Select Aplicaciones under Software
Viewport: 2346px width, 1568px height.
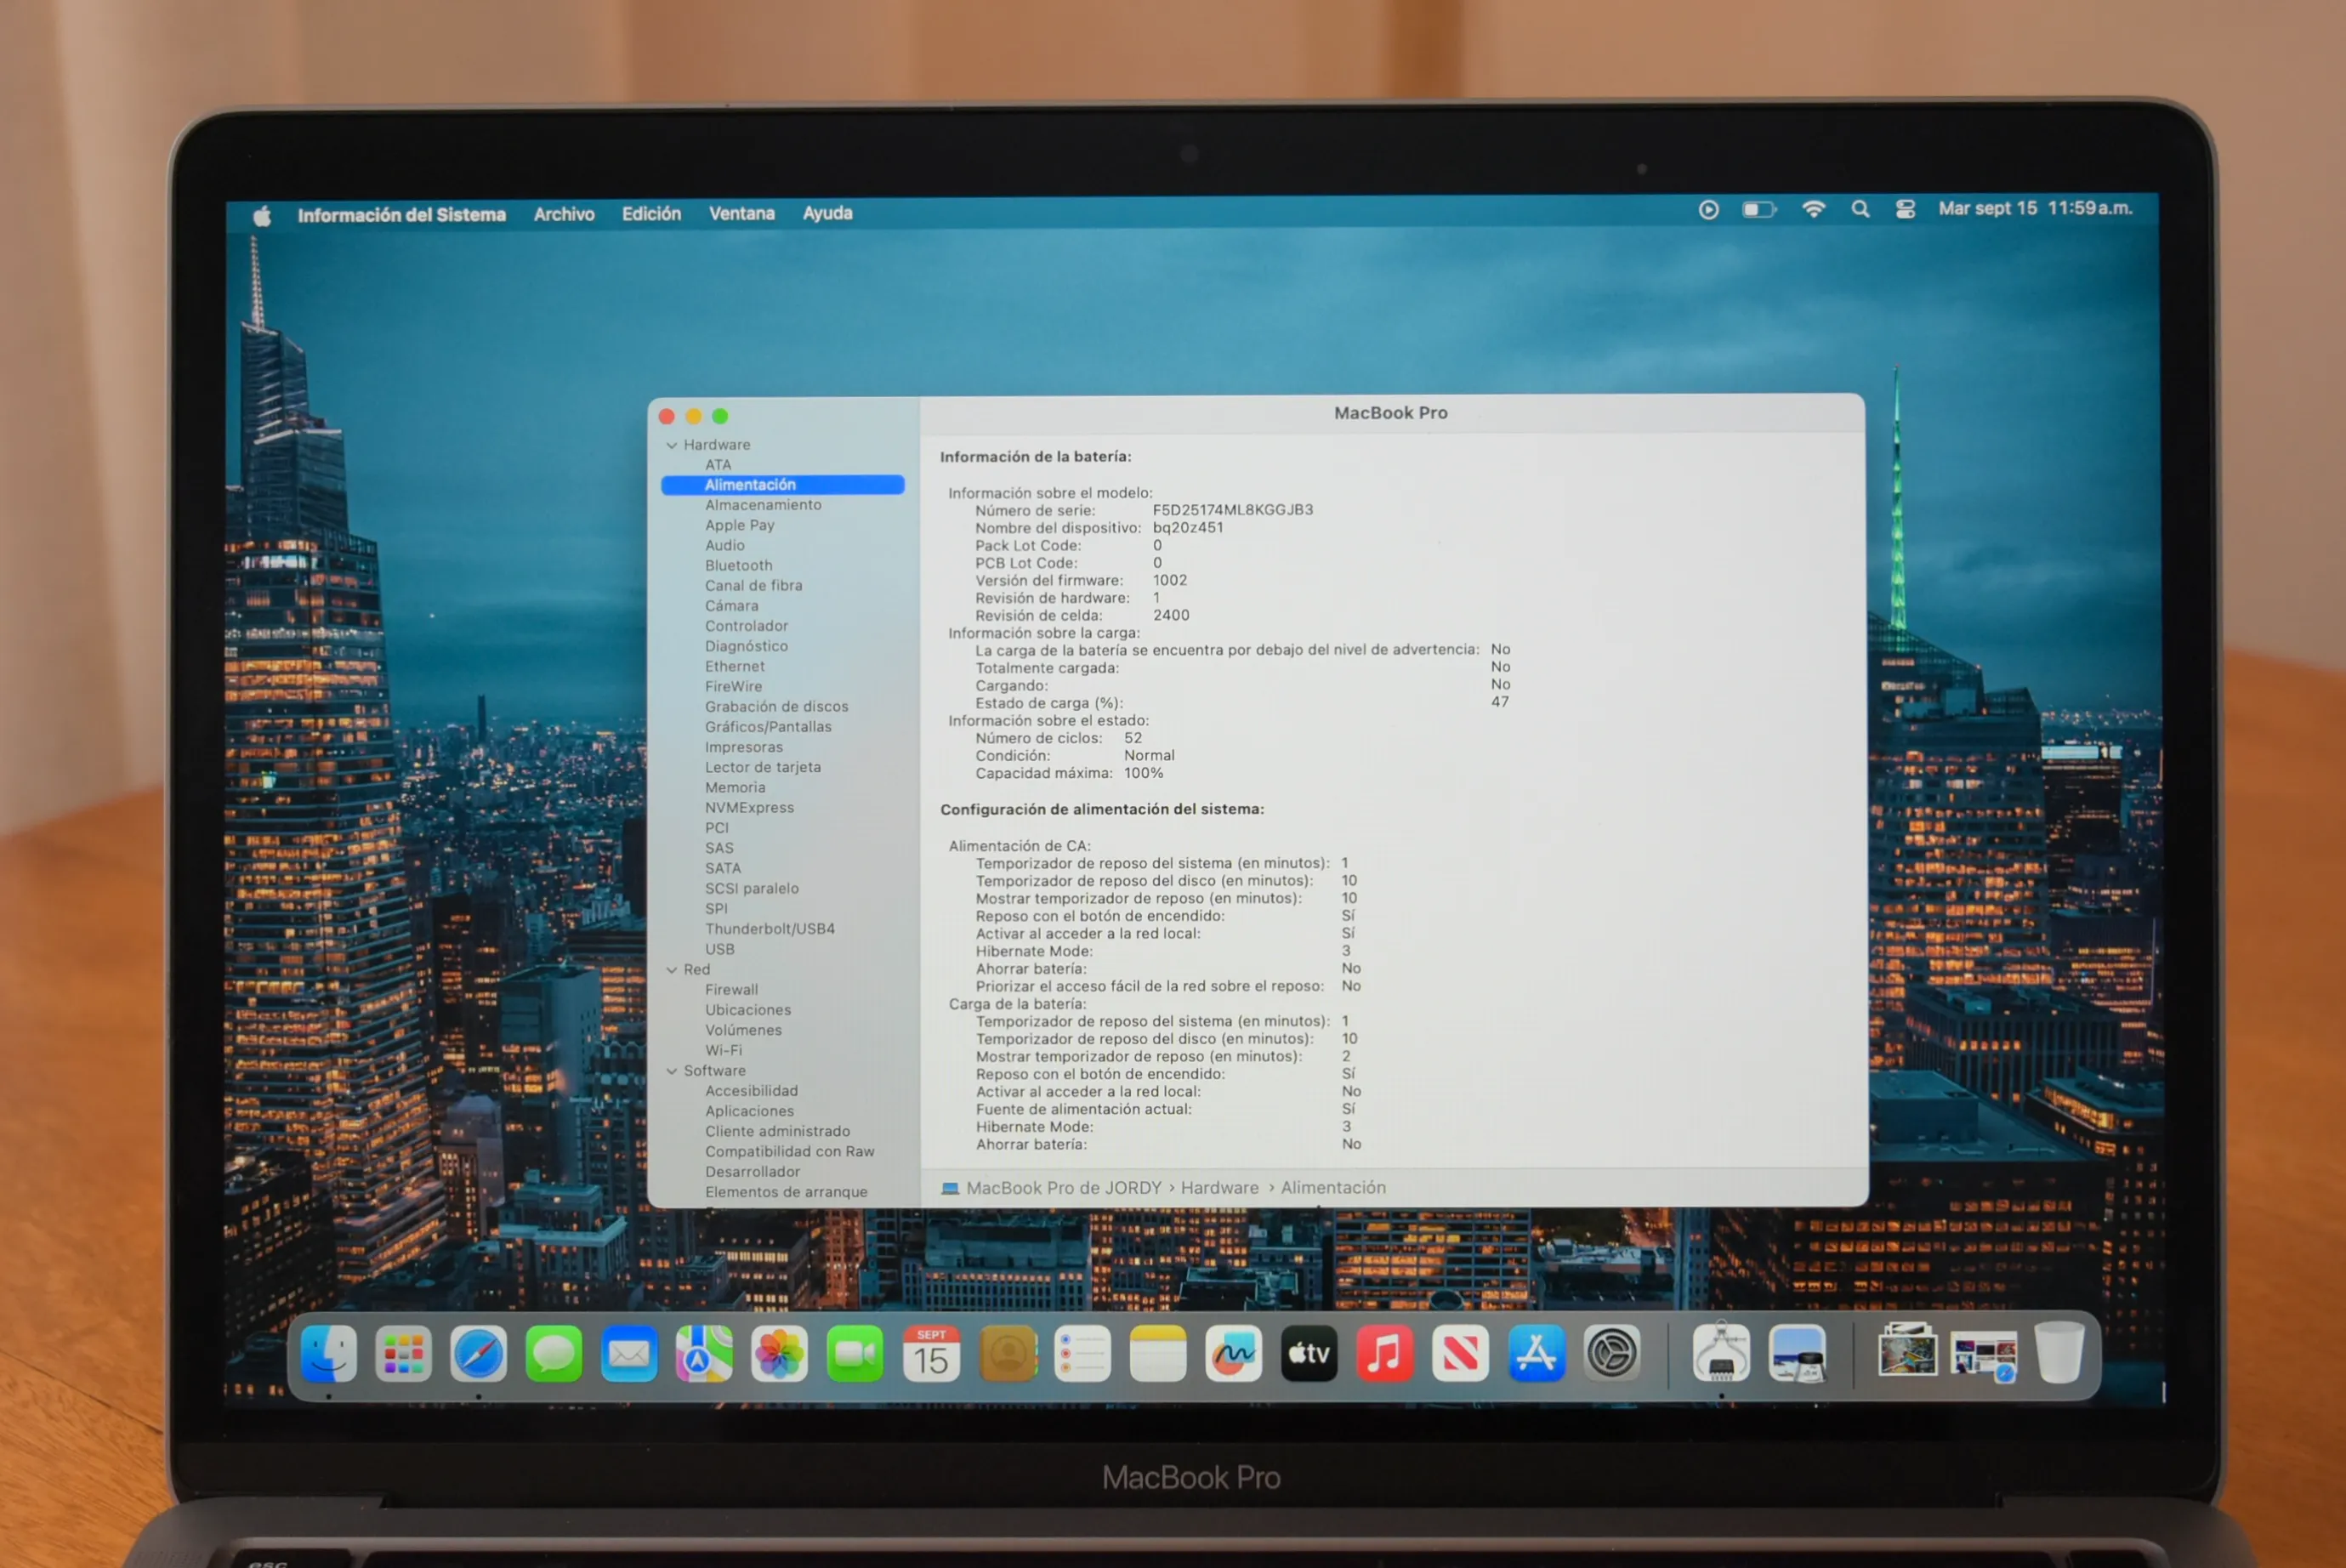[749, 1111]
